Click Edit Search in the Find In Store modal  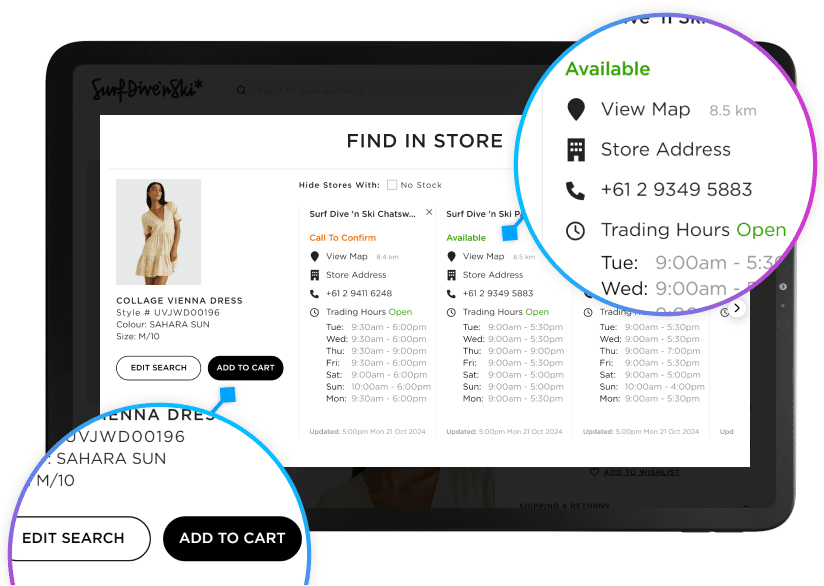158,368
